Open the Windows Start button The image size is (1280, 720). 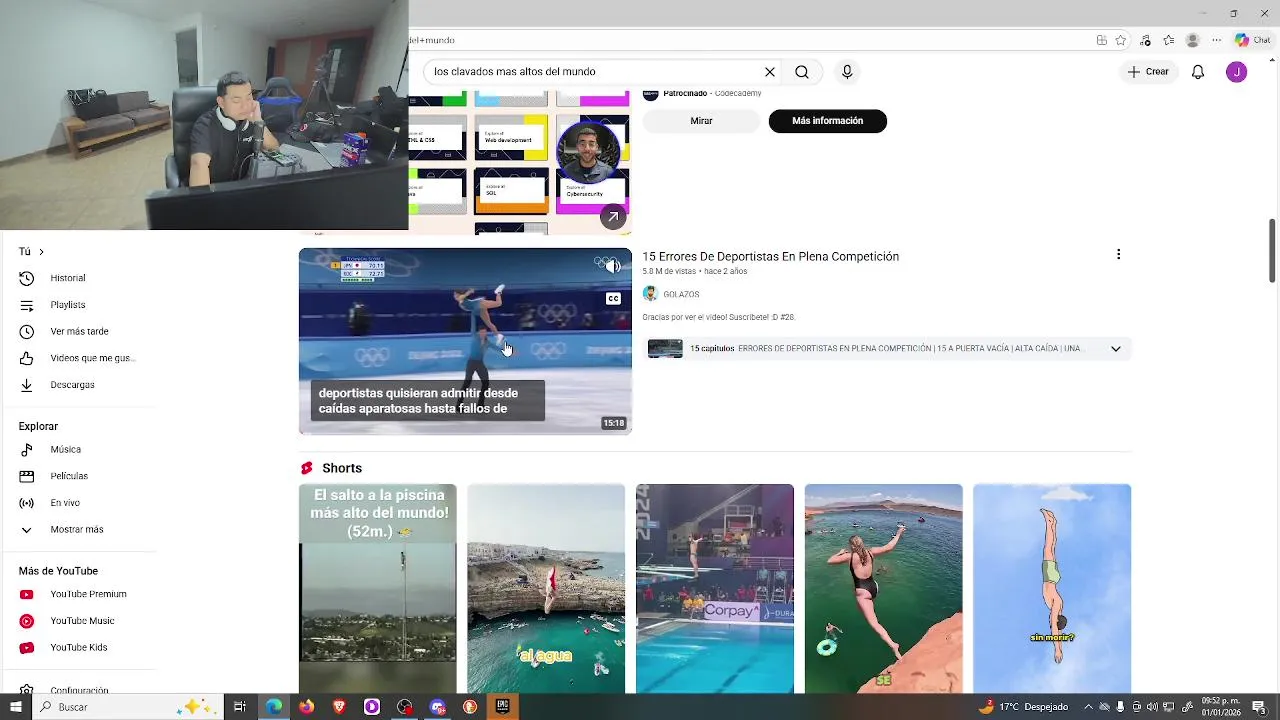[15, 707]
